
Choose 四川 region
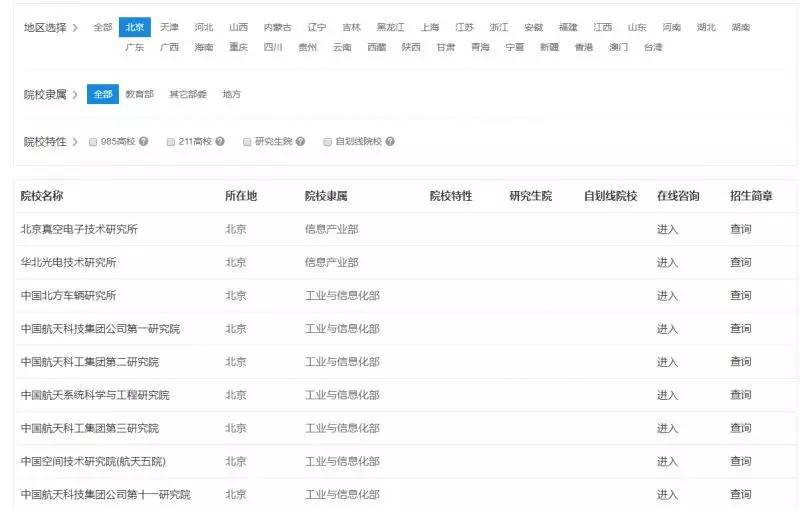tap(273, 47)
